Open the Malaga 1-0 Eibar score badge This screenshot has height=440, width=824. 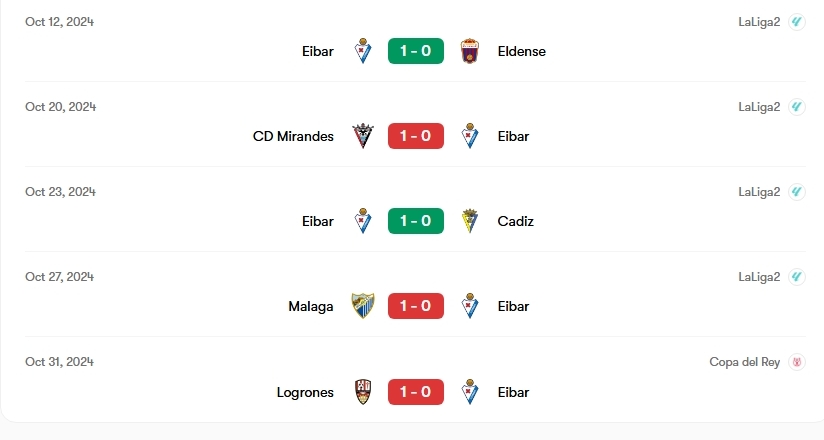[416, 306]
